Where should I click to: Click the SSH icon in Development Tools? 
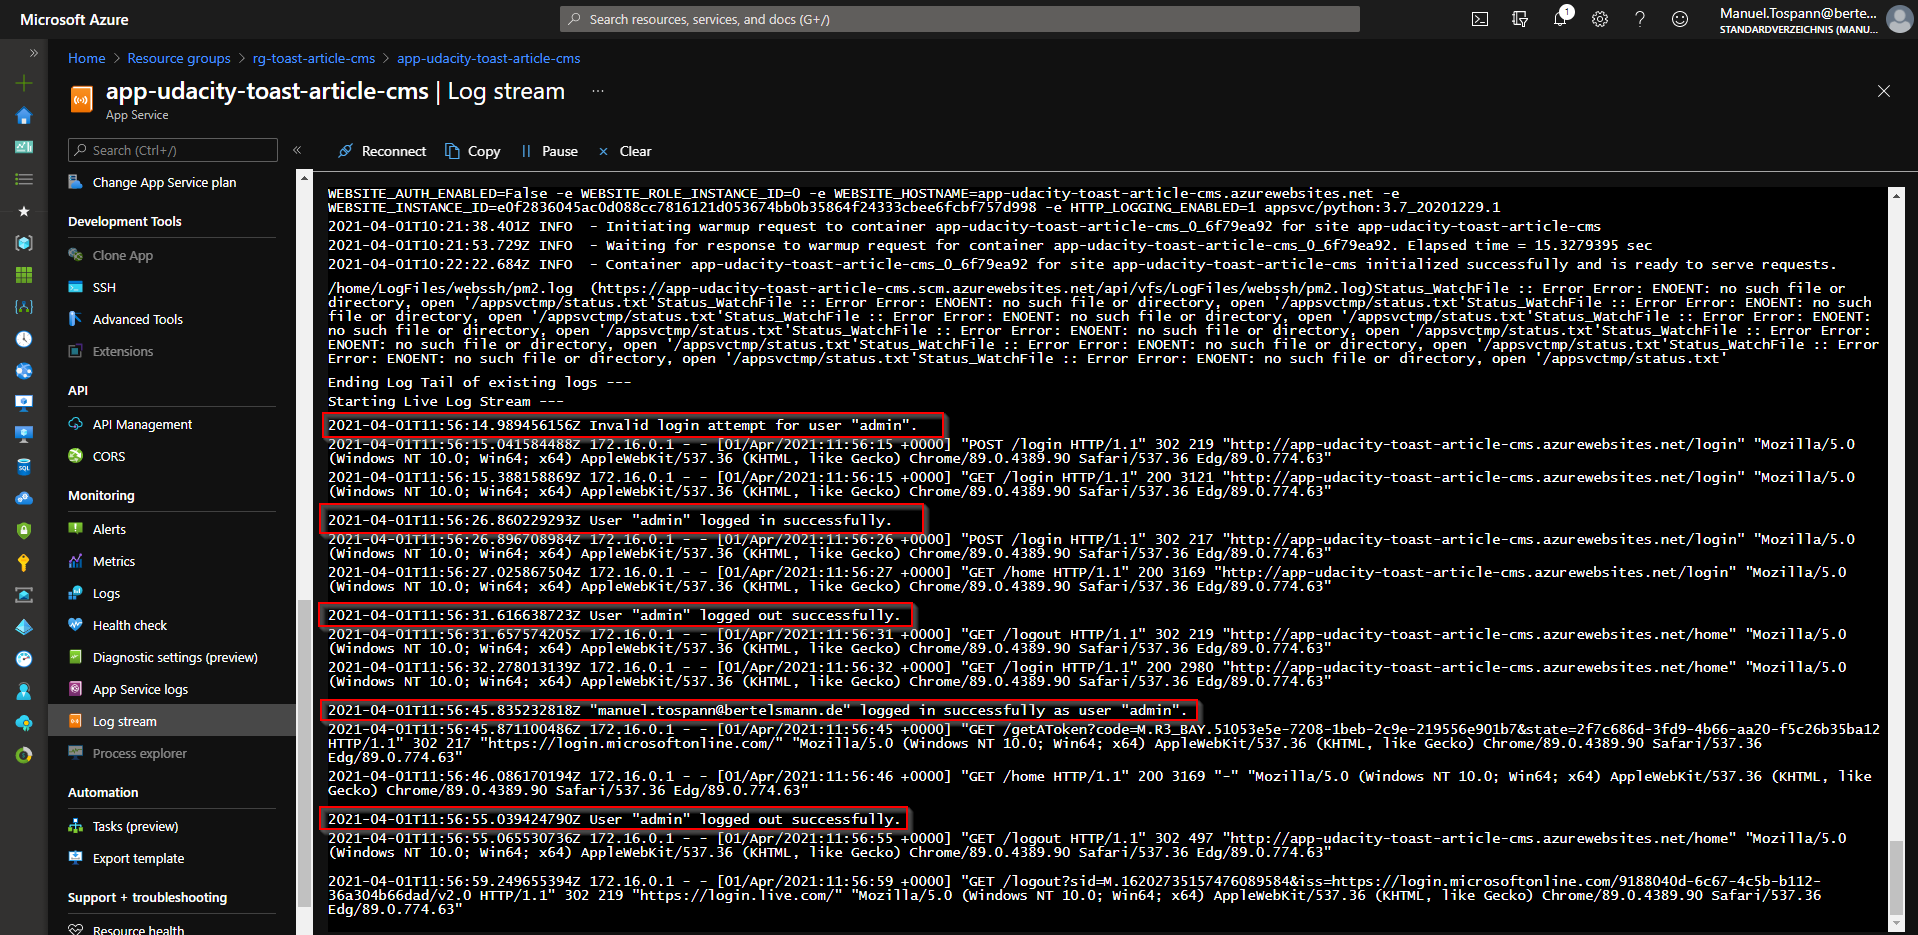(x=75, y=286)
